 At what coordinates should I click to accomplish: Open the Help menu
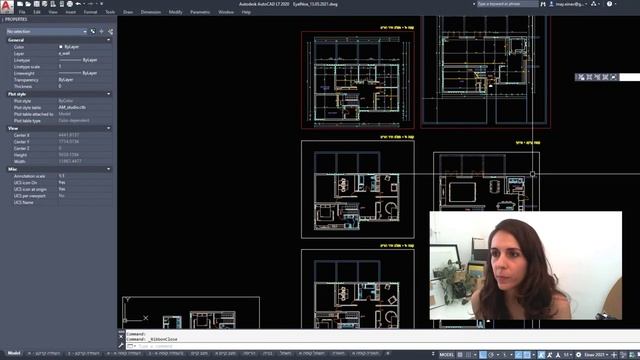pyautogui.click(x=246, y=12)
